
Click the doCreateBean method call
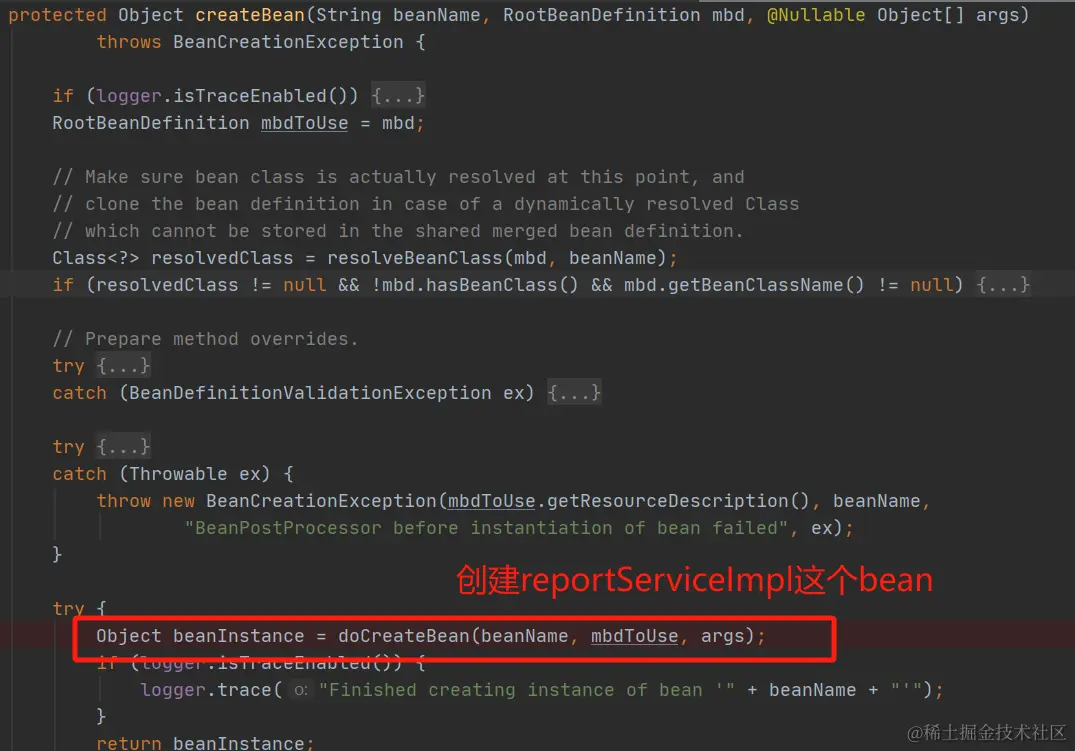click(404, 636)
